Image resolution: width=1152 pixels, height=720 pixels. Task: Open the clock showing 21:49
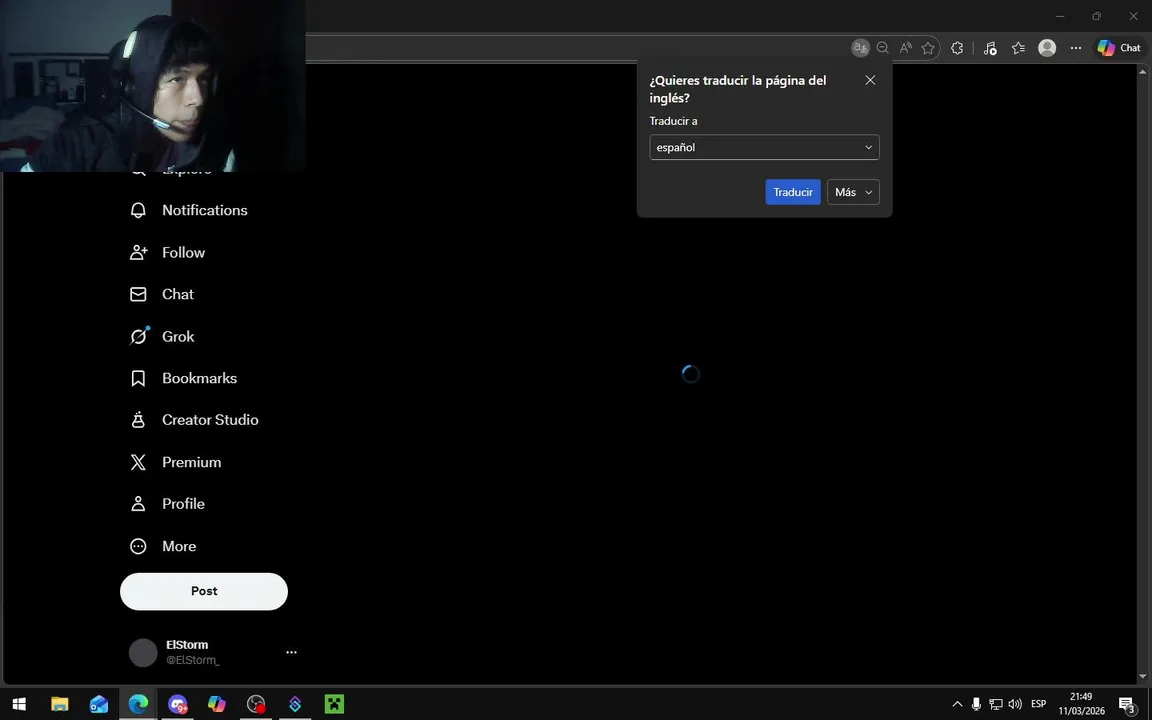click(1081, 704)
